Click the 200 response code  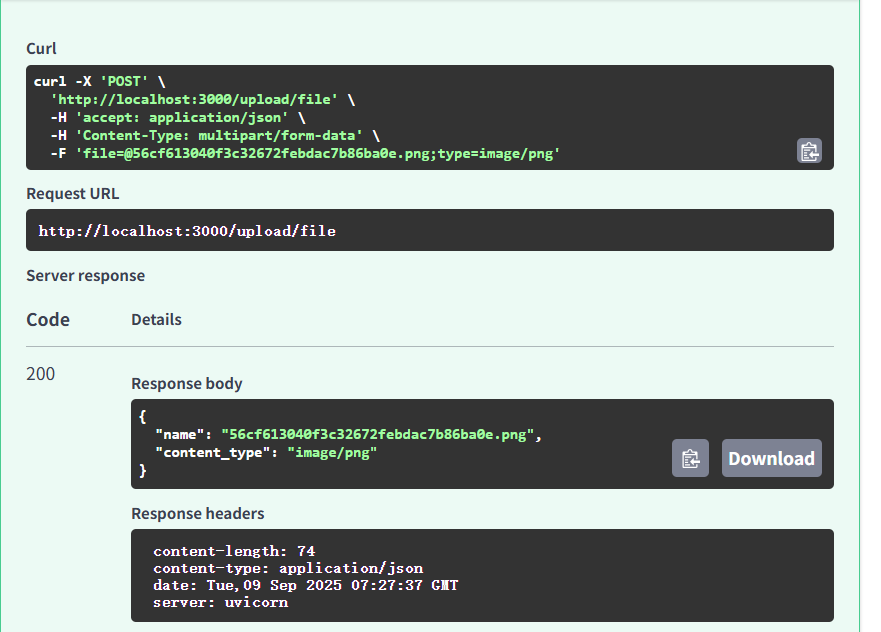tap(40, 374)
